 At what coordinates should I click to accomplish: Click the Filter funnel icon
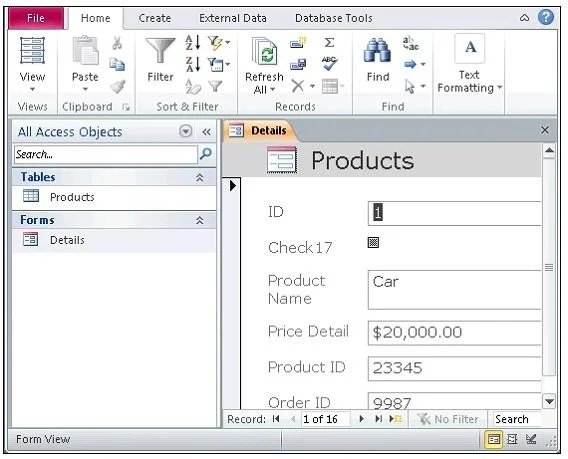(x=160, y=51)
